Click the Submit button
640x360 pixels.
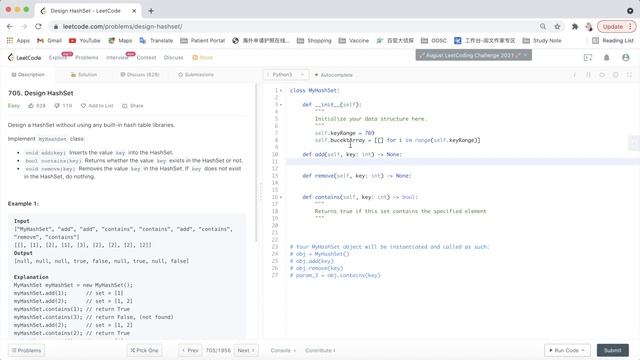(x=613, y=350)
